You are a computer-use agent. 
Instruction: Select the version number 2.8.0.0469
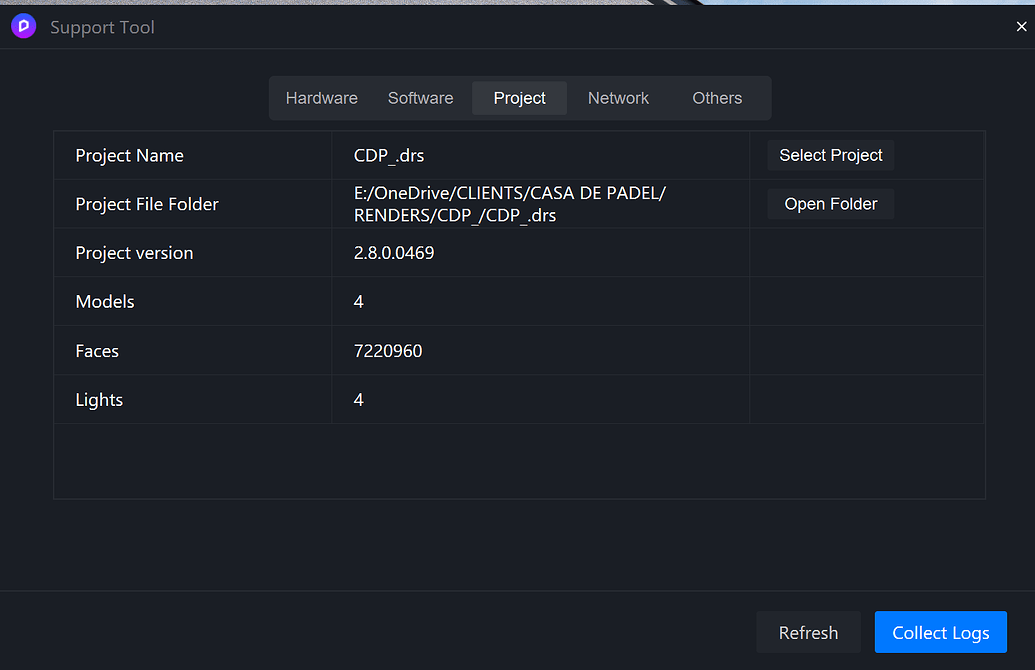[394, 253]
